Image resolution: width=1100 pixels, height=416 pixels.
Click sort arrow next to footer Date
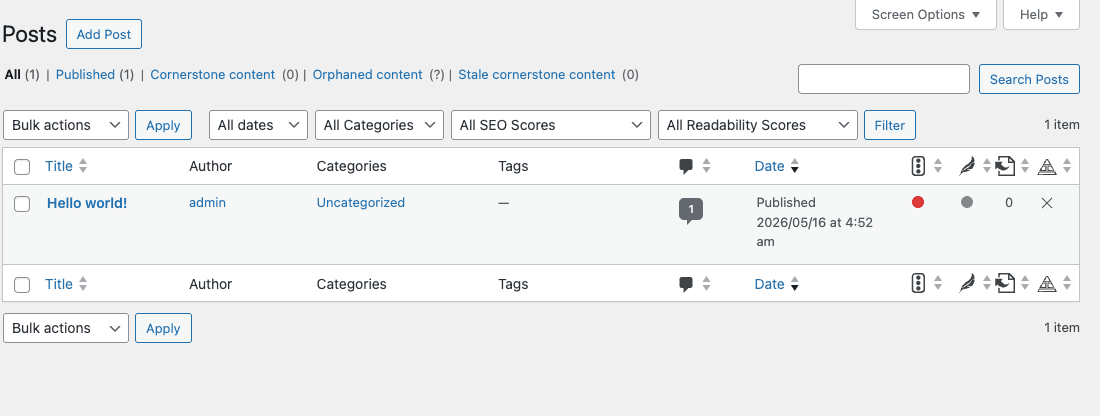tap(795, 284)
